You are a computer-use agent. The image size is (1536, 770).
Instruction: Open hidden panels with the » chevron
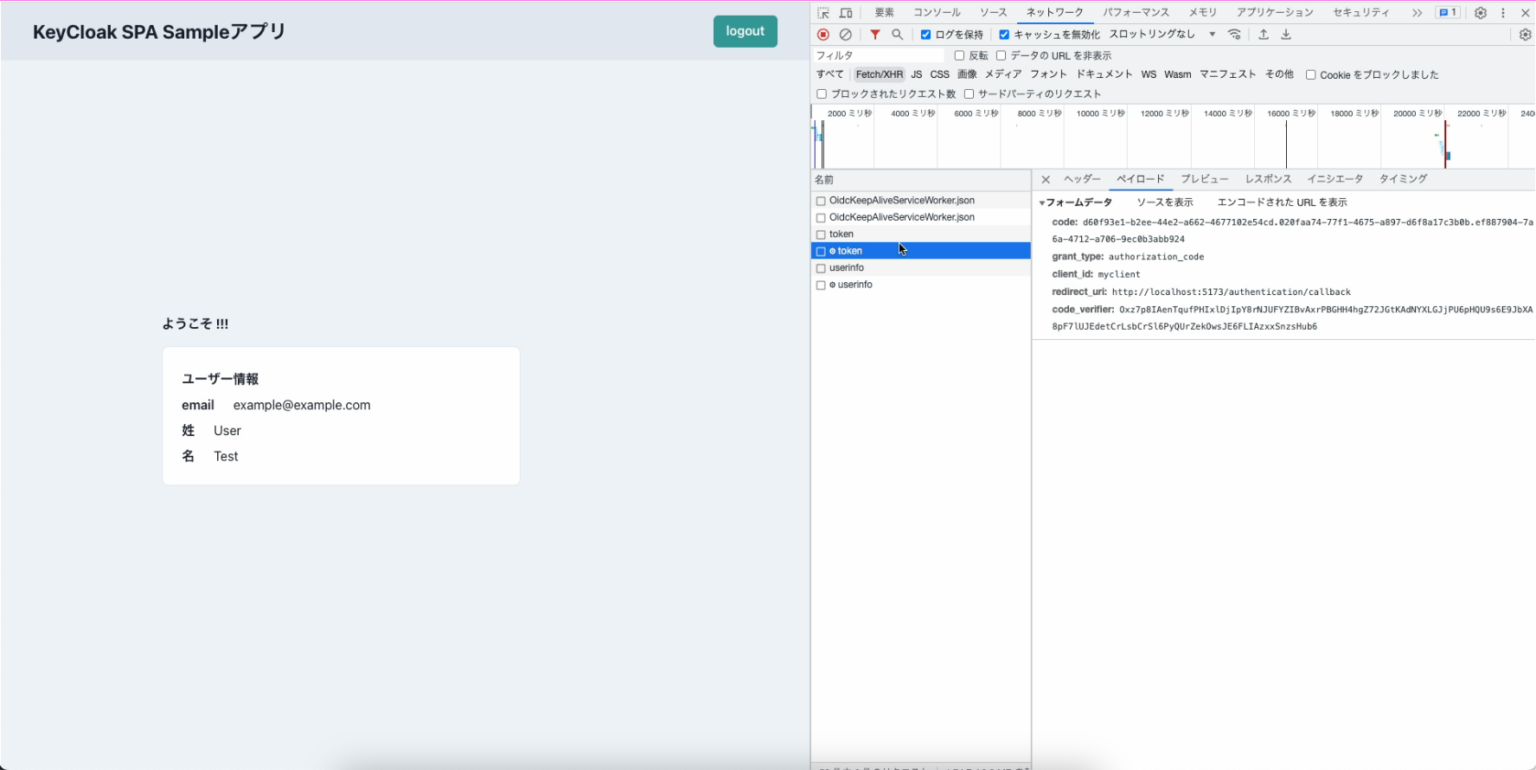pyautogui.click(x=1418, y=12)
